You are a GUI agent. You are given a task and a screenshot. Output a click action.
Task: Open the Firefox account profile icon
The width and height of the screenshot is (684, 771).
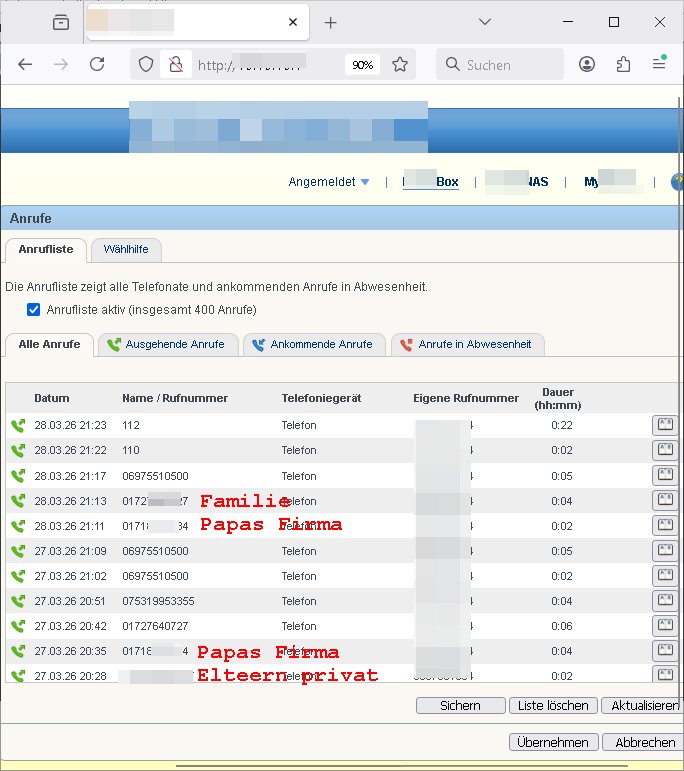tap(587, 64)
